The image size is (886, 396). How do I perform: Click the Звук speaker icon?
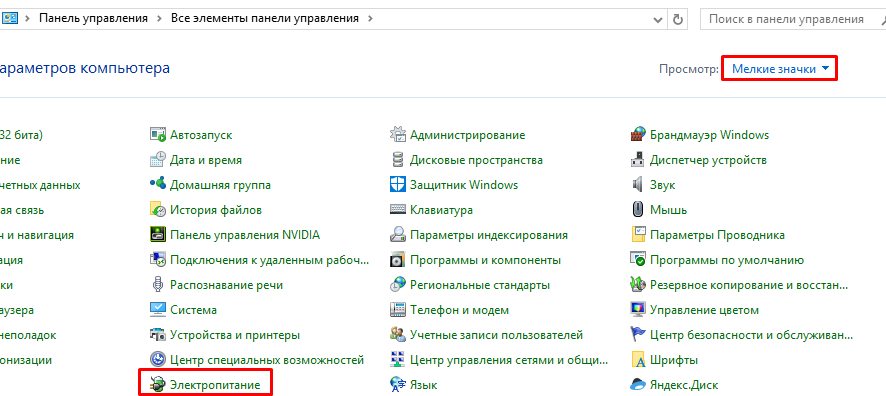click(638, 185)
